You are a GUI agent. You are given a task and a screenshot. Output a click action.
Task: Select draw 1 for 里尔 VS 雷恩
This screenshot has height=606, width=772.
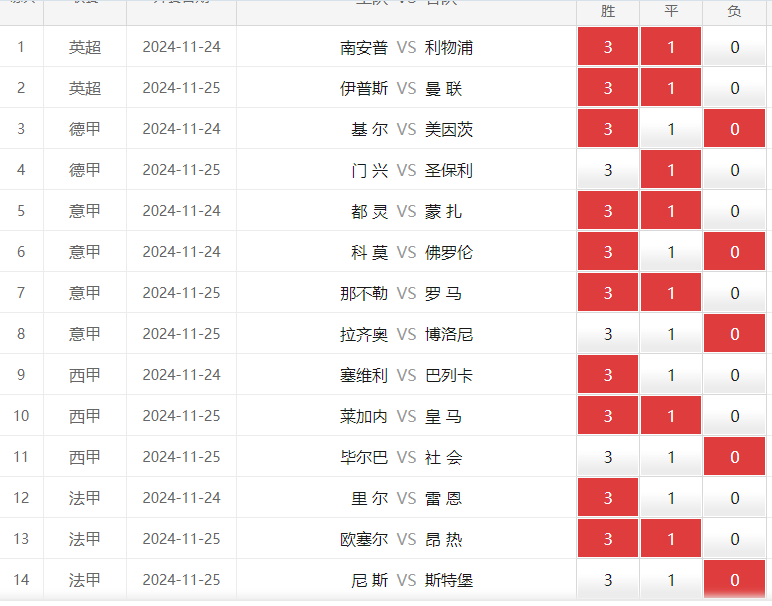coord(671,497)
